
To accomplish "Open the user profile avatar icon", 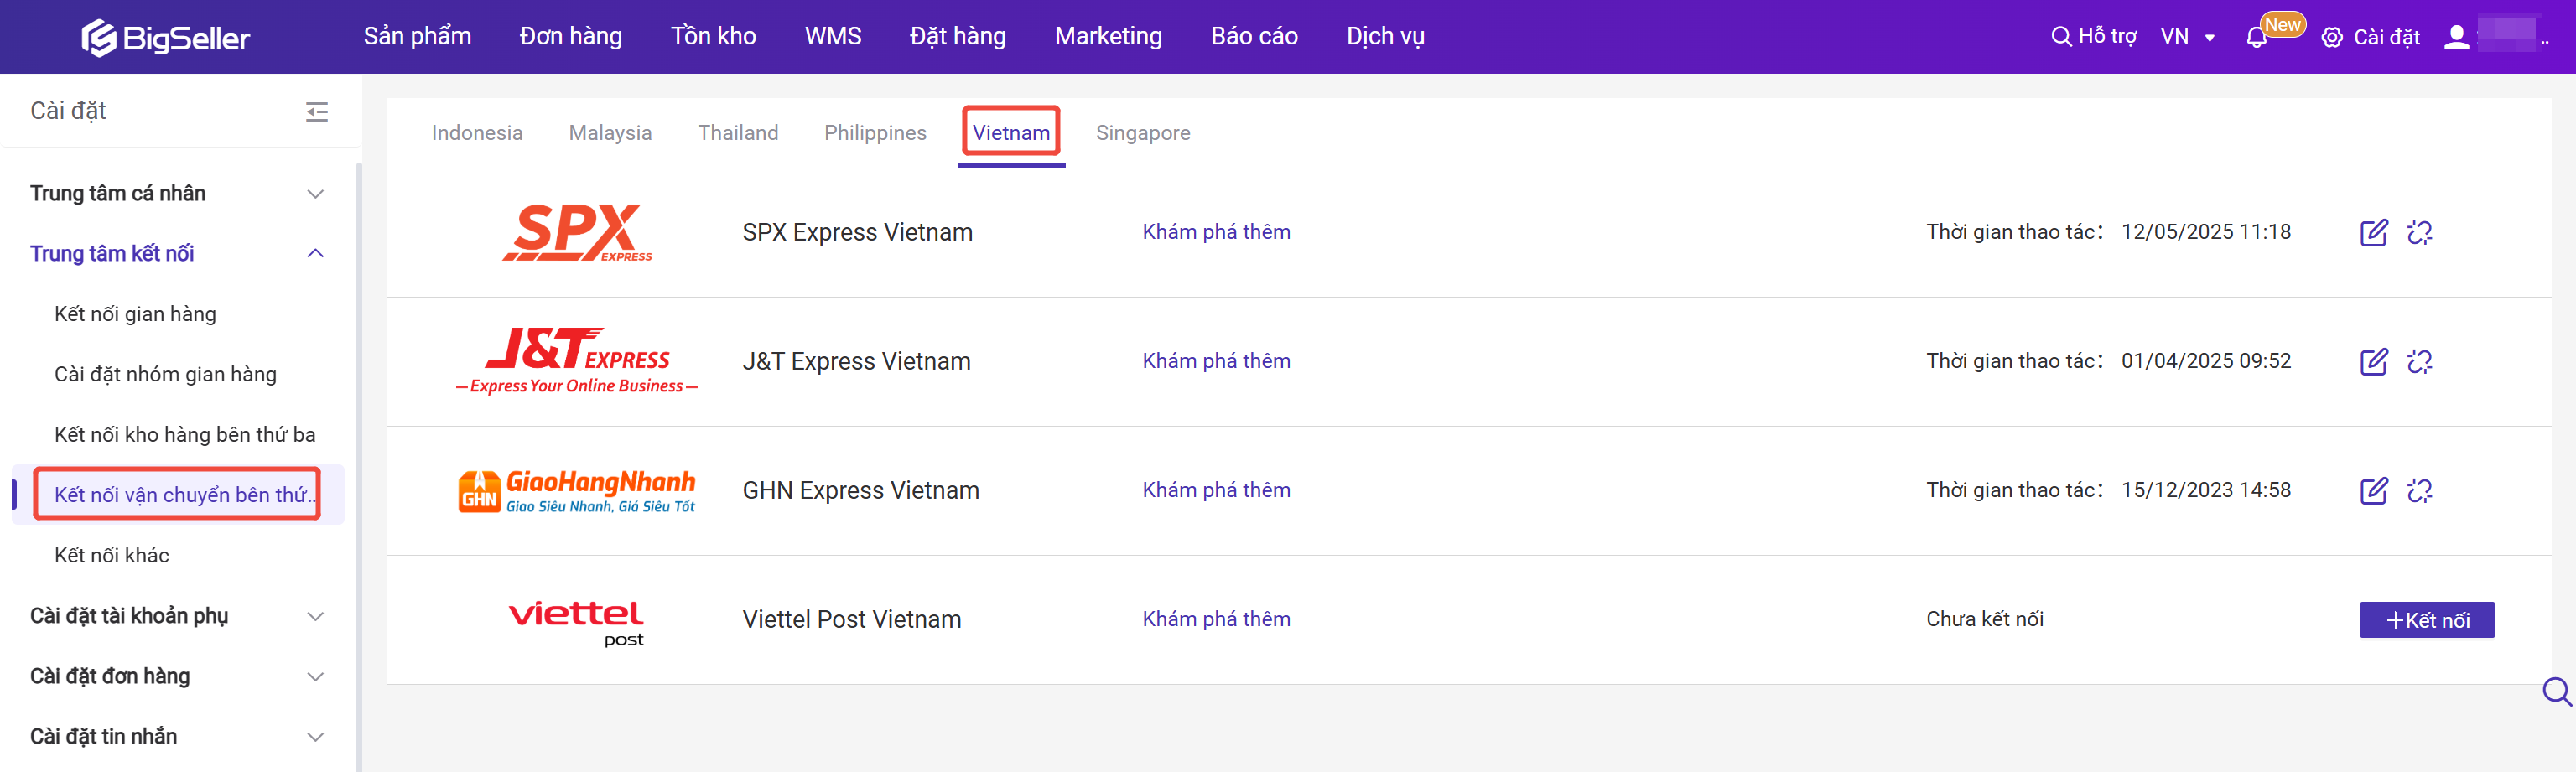I will [x=2456, y=37].
